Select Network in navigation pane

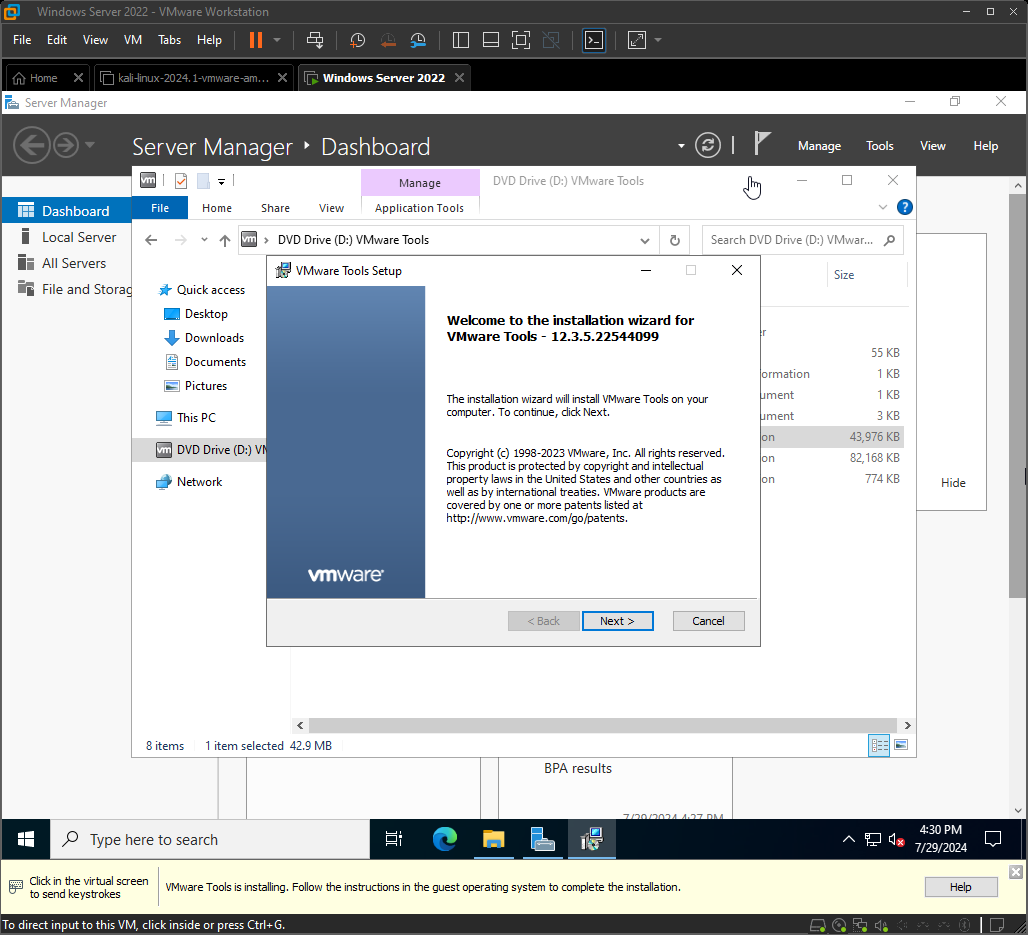[199, 482]
